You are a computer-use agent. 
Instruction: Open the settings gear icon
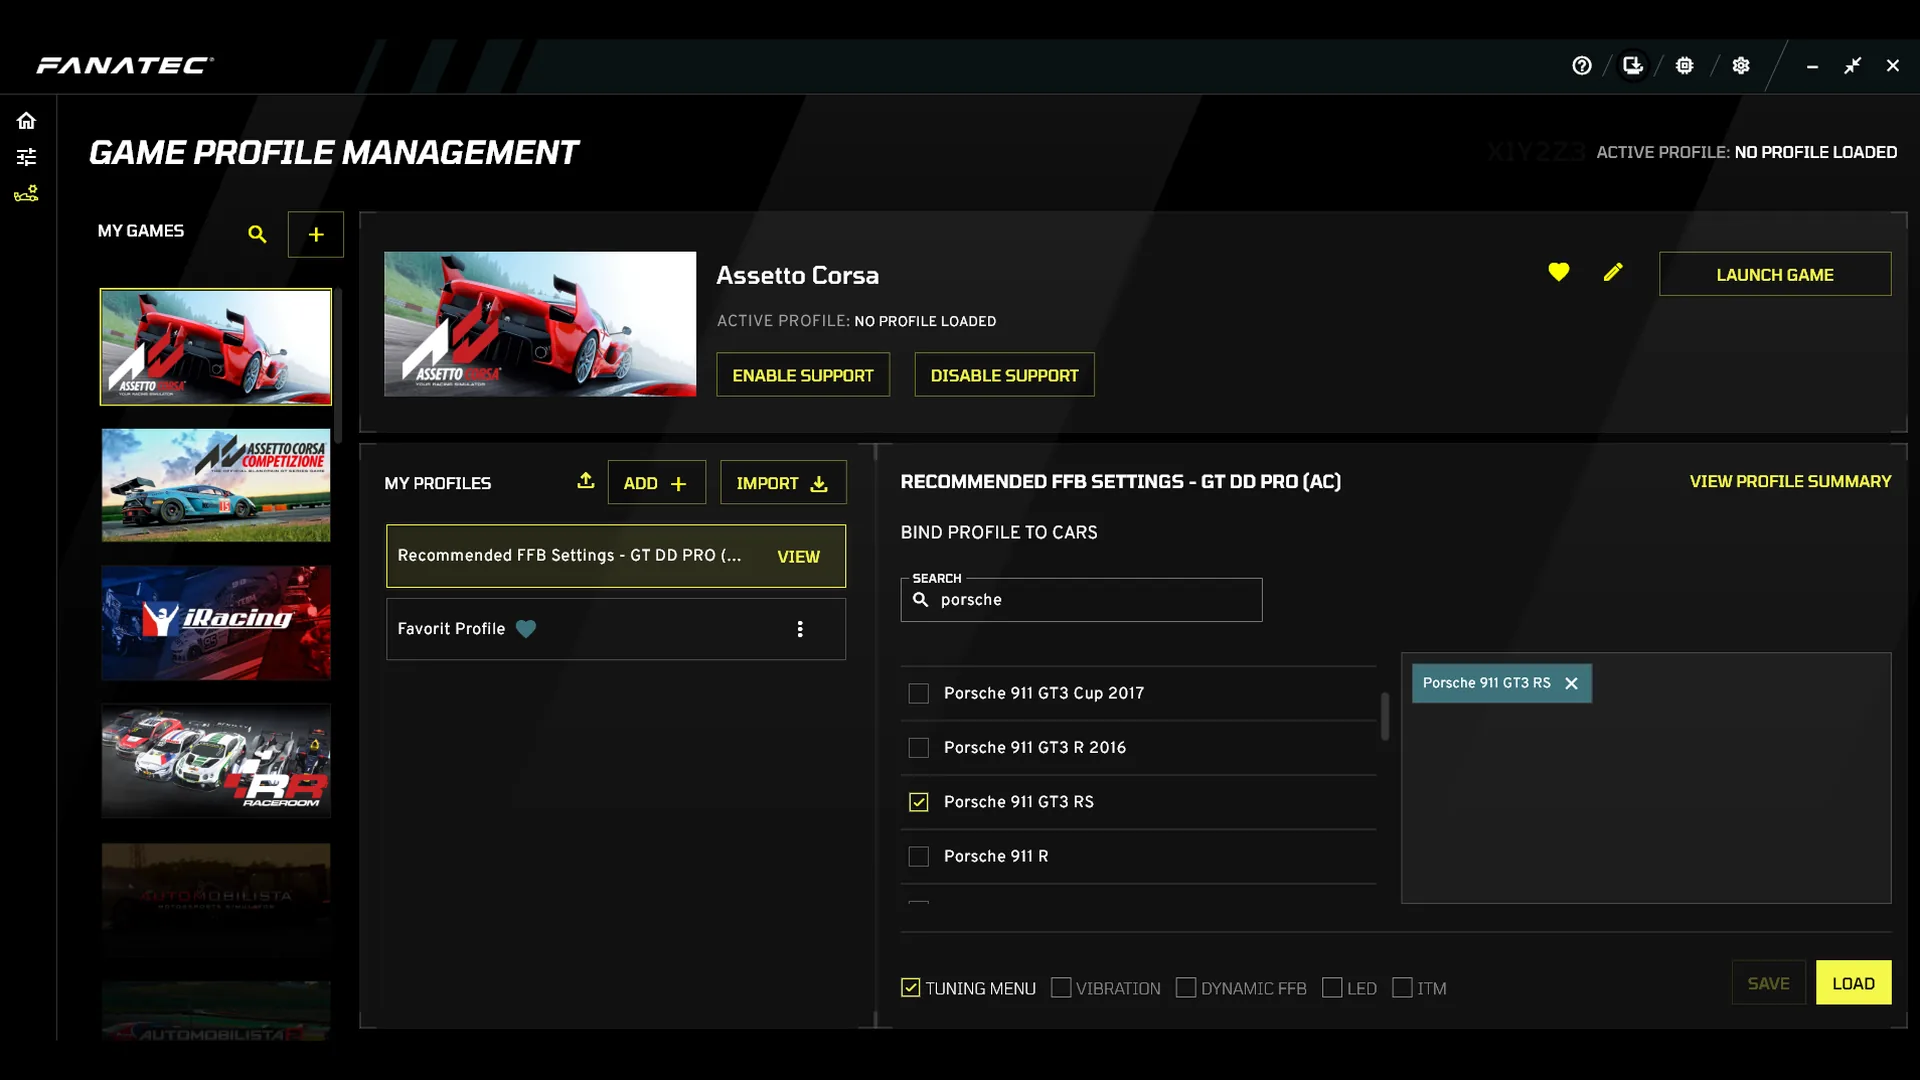coord(1741,66)
